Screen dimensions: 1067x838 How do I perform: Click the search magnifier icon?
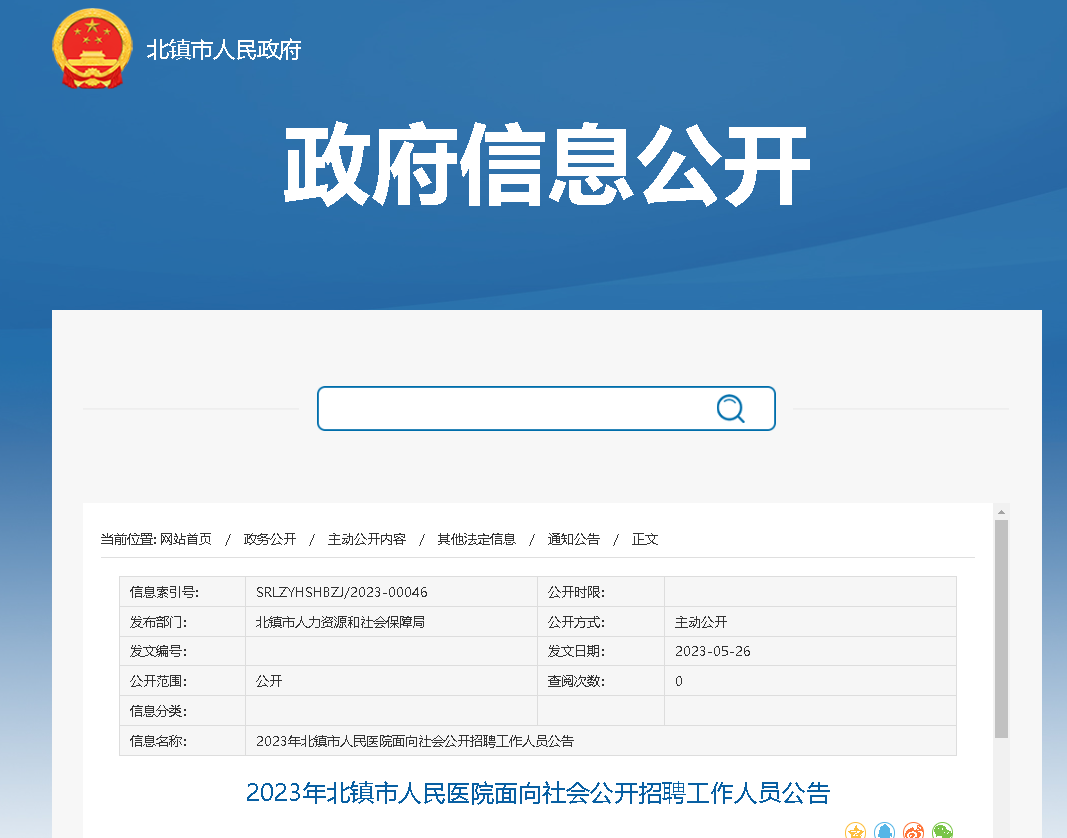[730, 408]
